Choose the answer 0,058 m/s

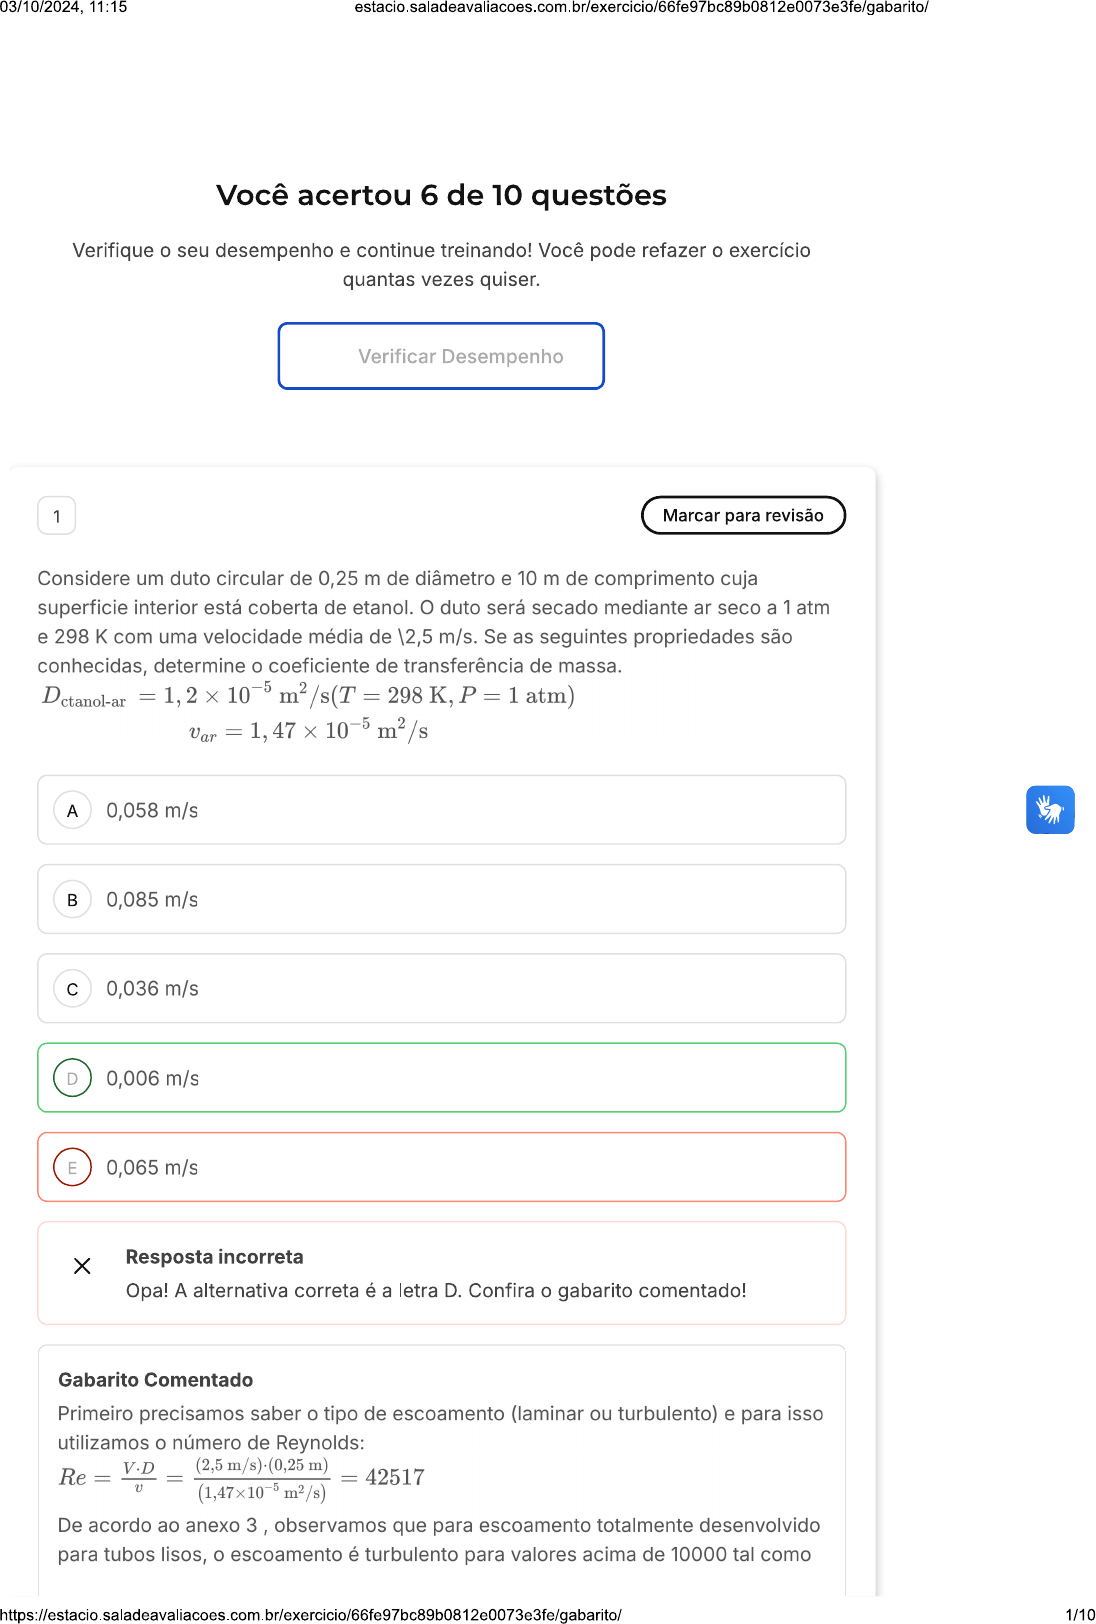point(152,811)
